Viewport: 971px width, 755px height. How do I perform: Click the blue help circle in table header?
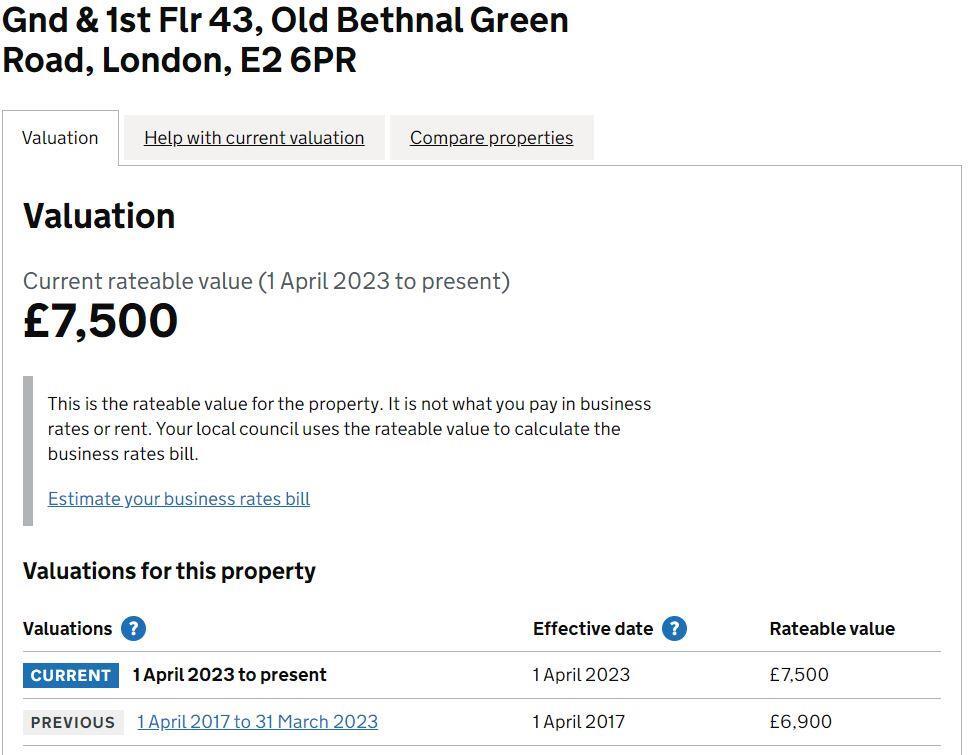click(x=132, y=629)
